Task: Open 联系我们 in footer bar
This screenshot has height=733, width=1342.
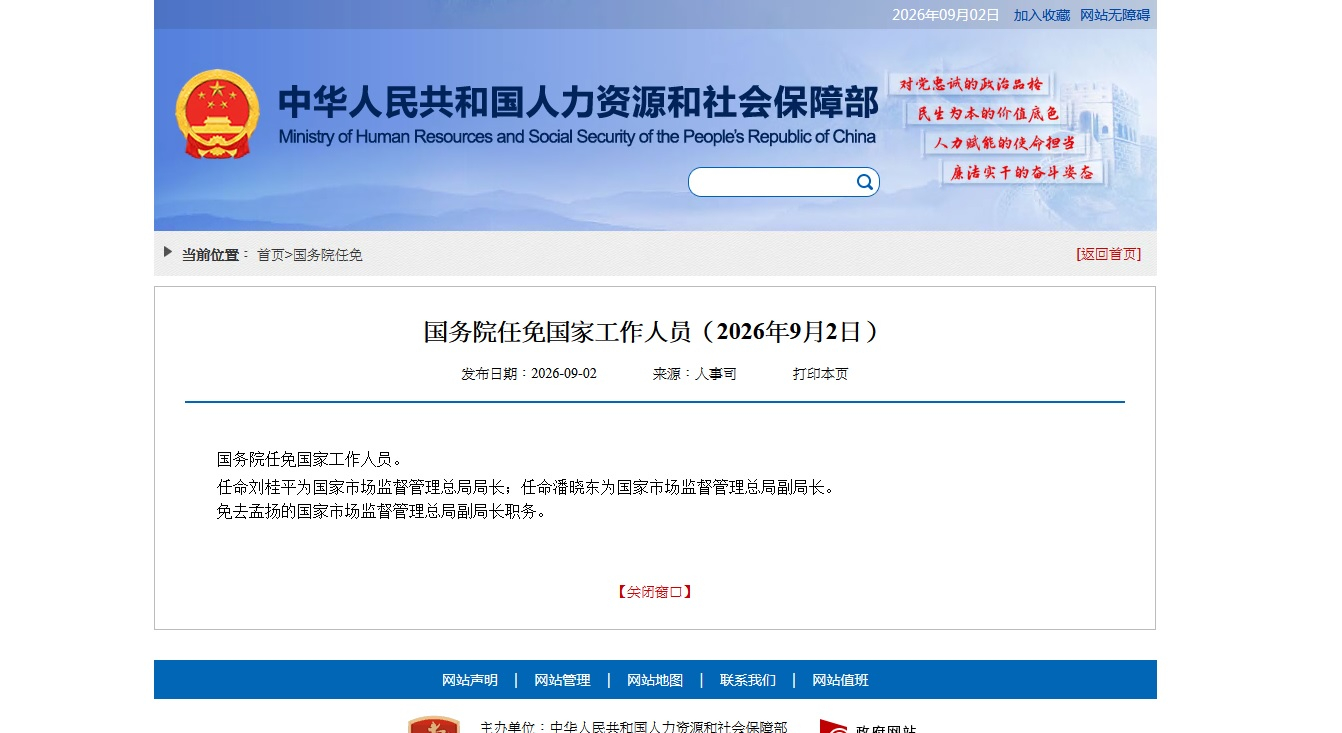Action: (748, 680)
